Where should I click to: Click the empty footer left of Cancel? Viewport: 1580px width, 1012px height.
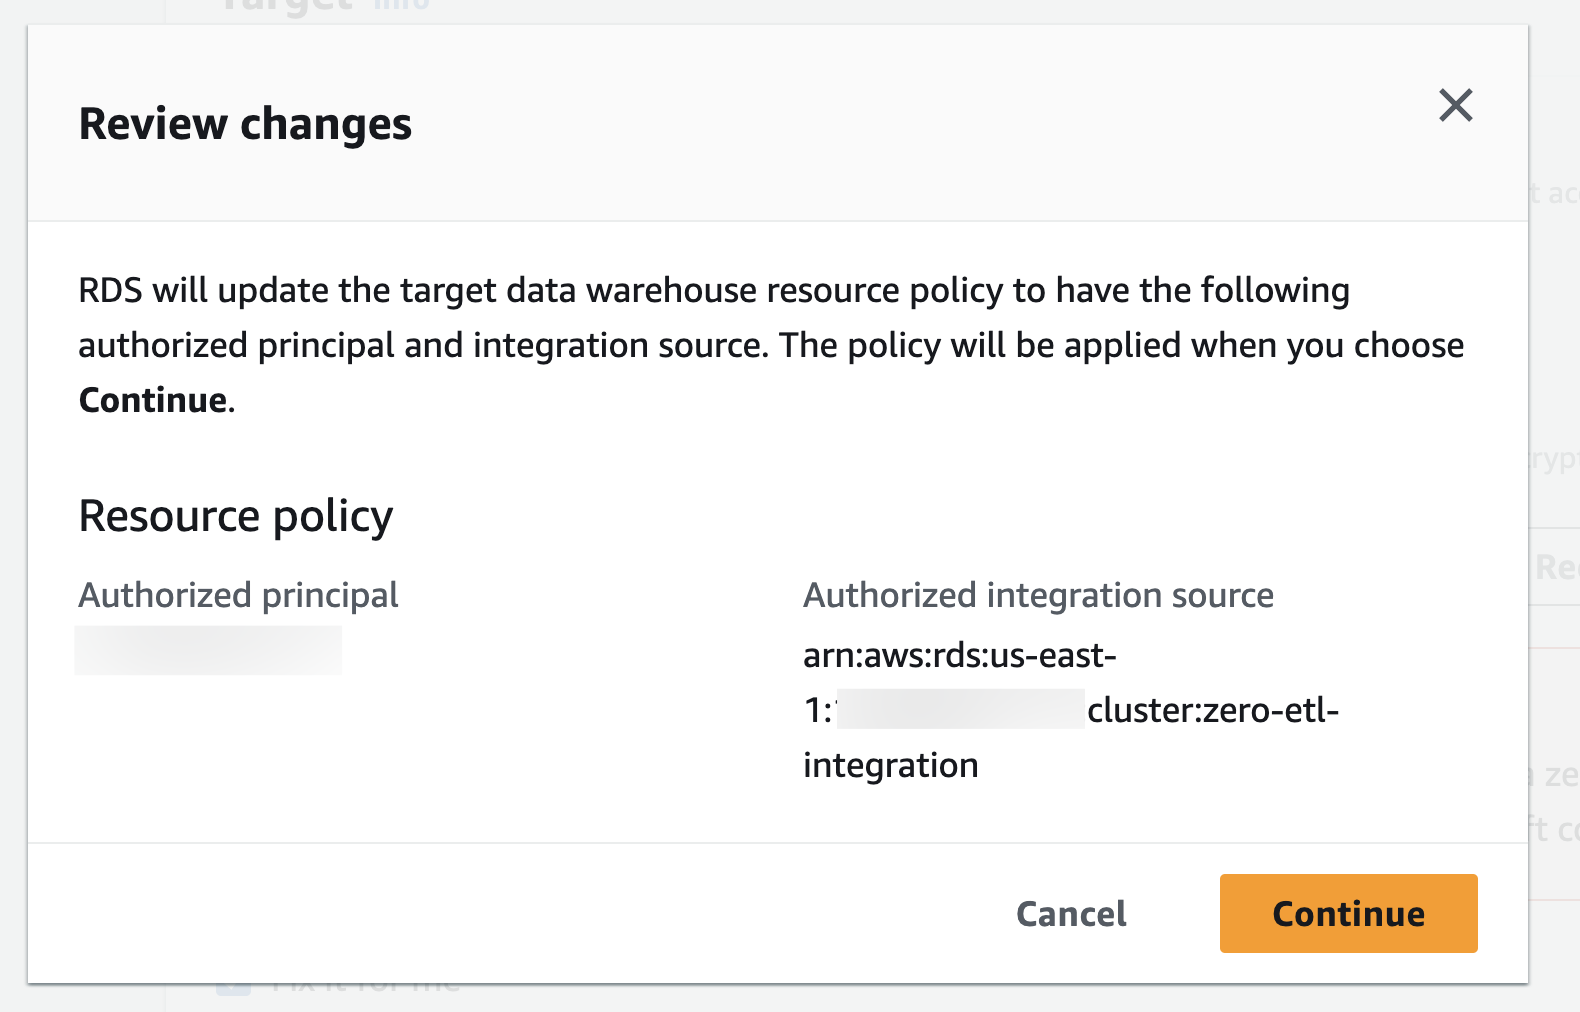pyautogui.click(x=500, y=914)
